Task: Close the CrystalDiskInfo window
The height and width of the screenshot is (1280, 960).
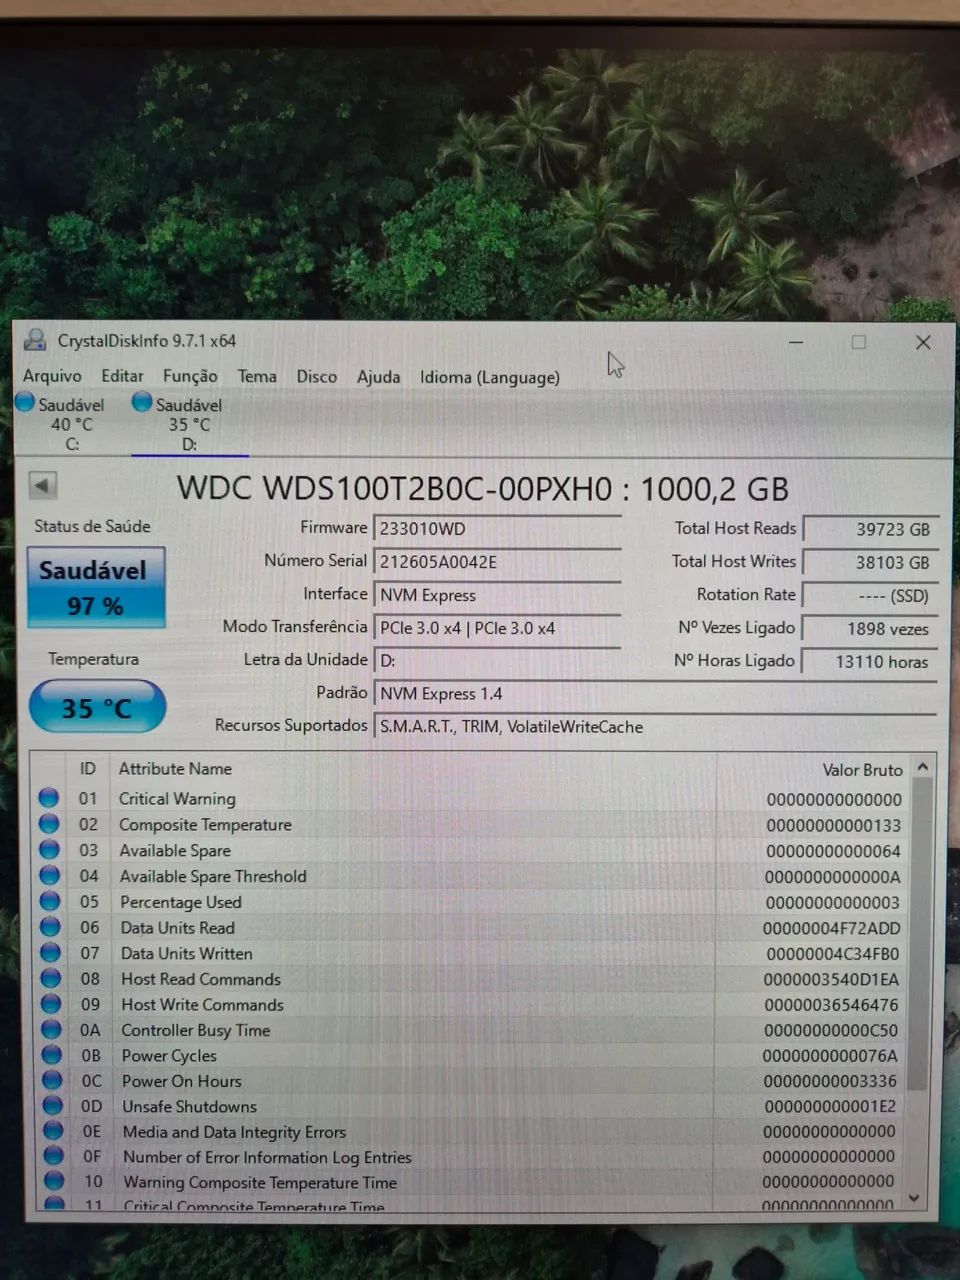Action: coord(923,342)
